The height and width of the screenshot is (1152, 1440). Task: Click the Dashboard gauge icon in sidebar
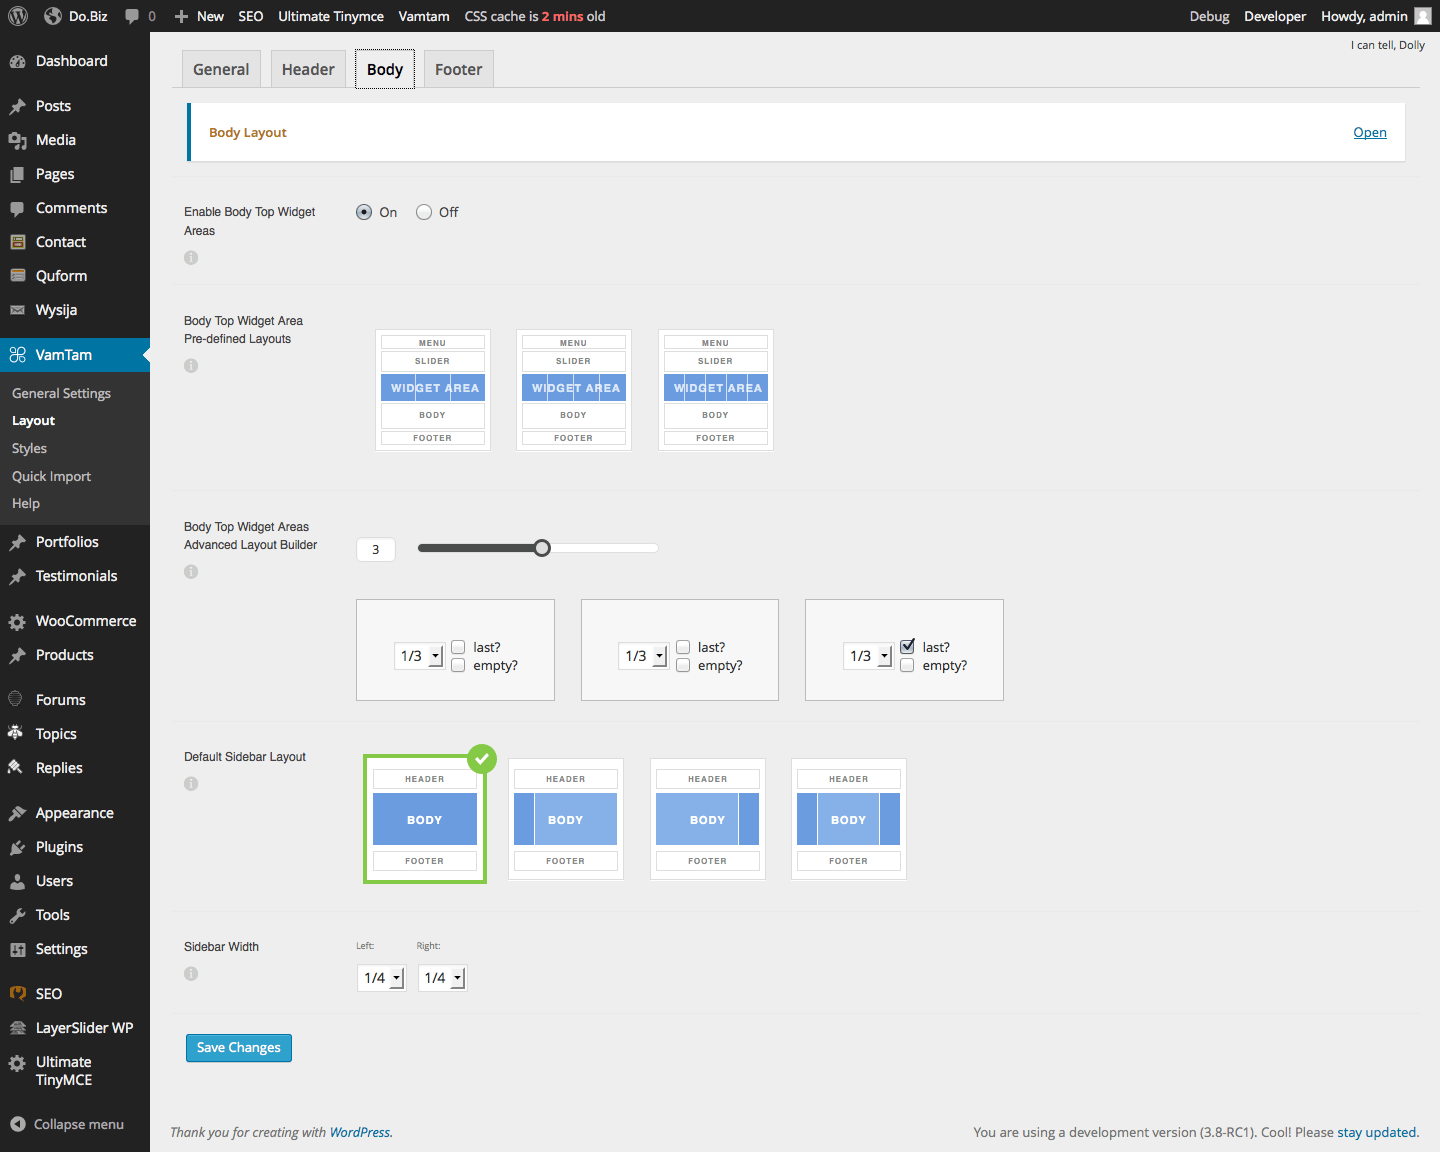pyautogui.click(x=17, y=62)
